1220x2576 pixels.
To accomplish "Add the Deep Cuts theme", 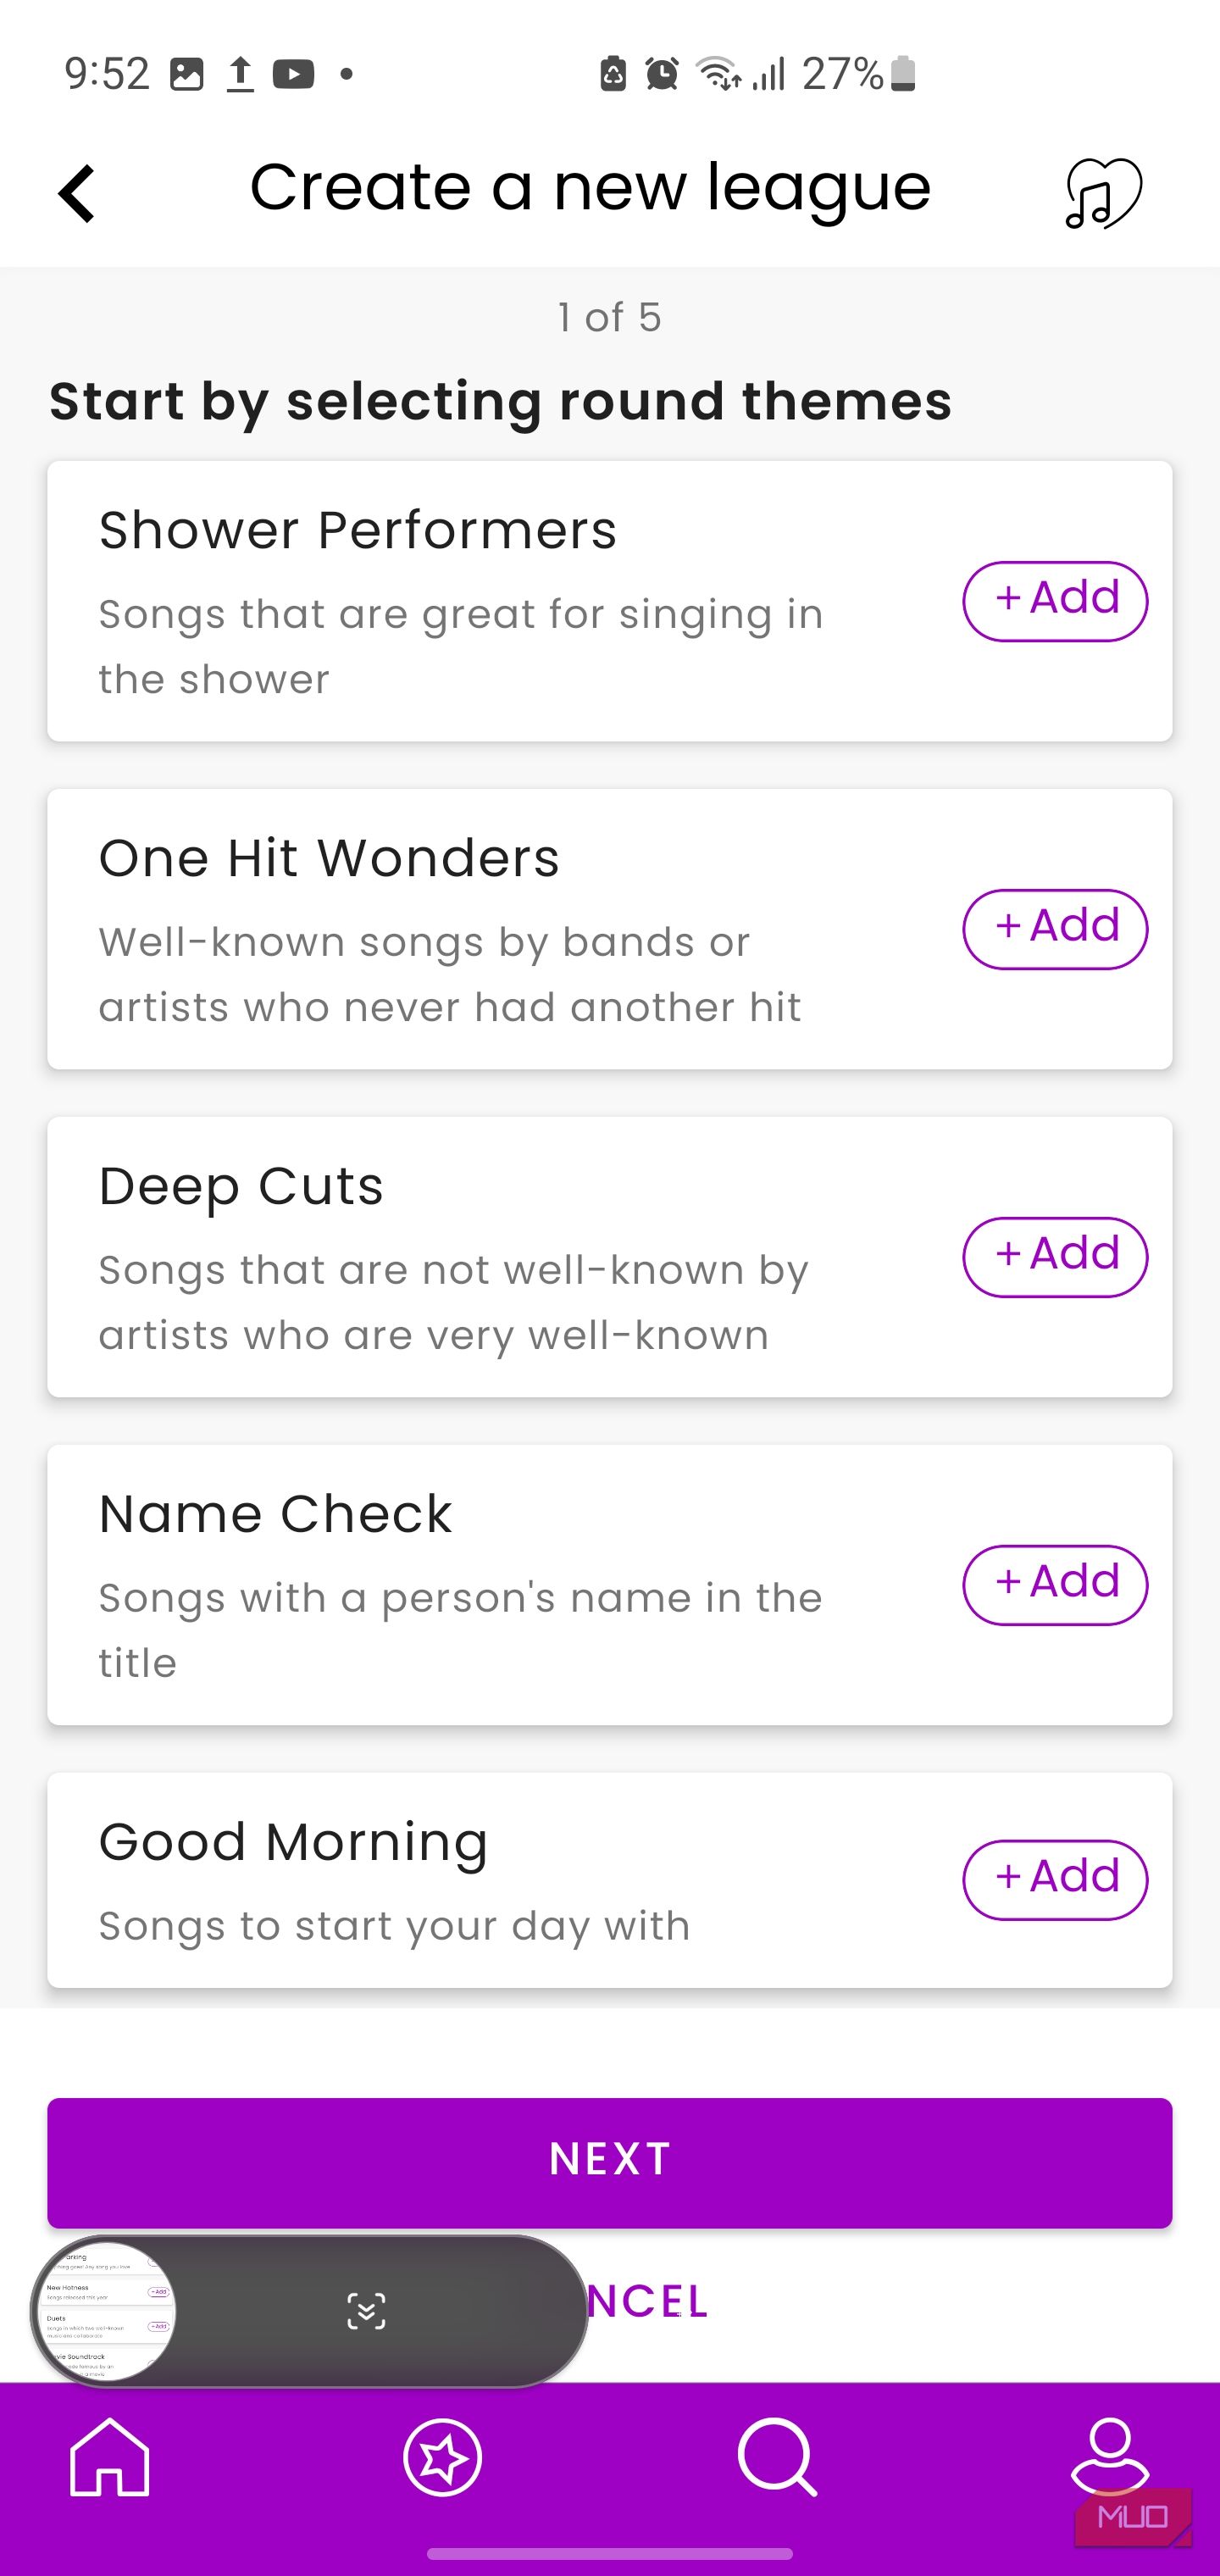I will 1055,1257.
